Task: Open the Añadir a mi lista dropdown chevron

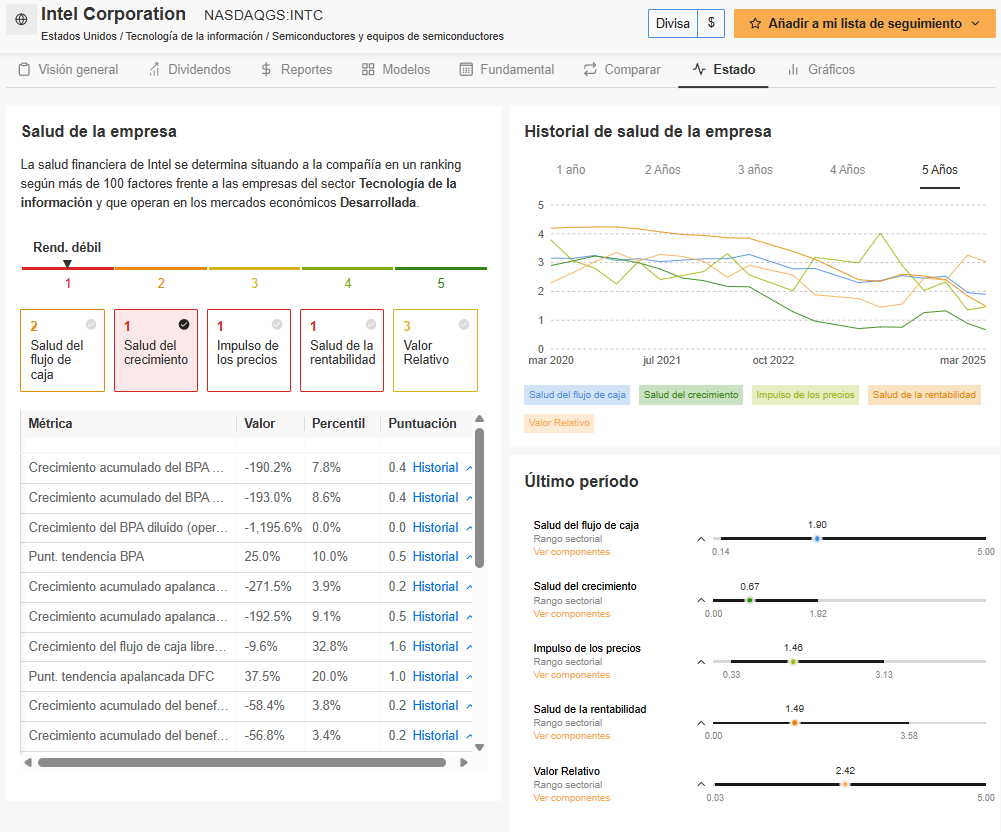Action: click(975, 24)
